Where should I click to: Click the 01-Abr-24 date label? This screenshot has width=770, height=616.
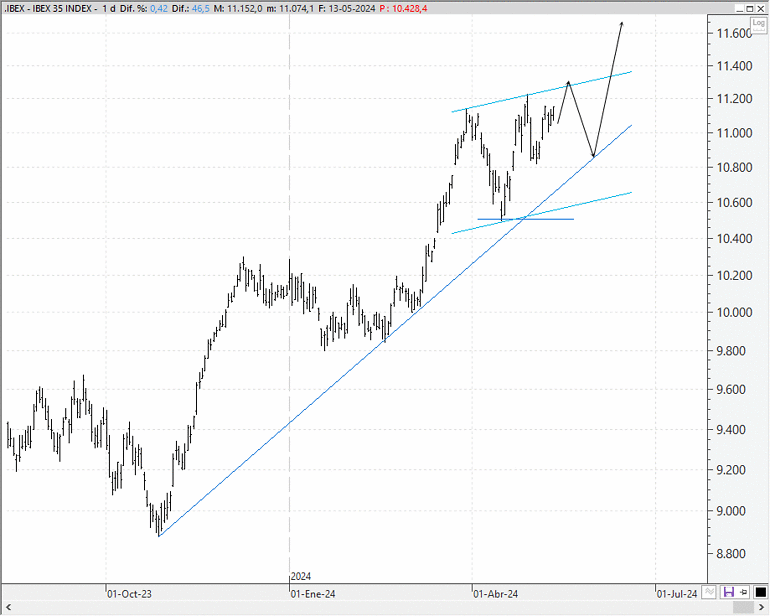[x=496, y=594]
